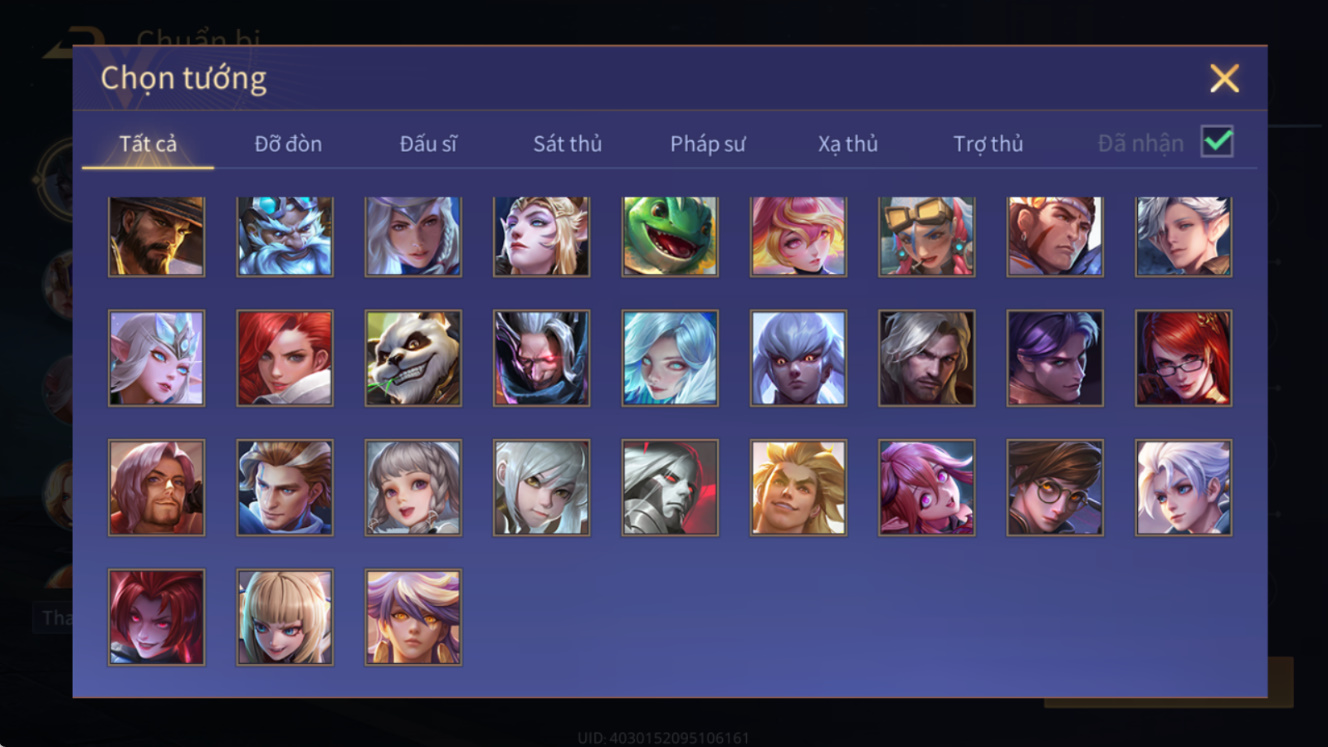Pick the blue-bearded old dwarf hero
This screenshot has width=1328, height=747.
pos(285,237)
